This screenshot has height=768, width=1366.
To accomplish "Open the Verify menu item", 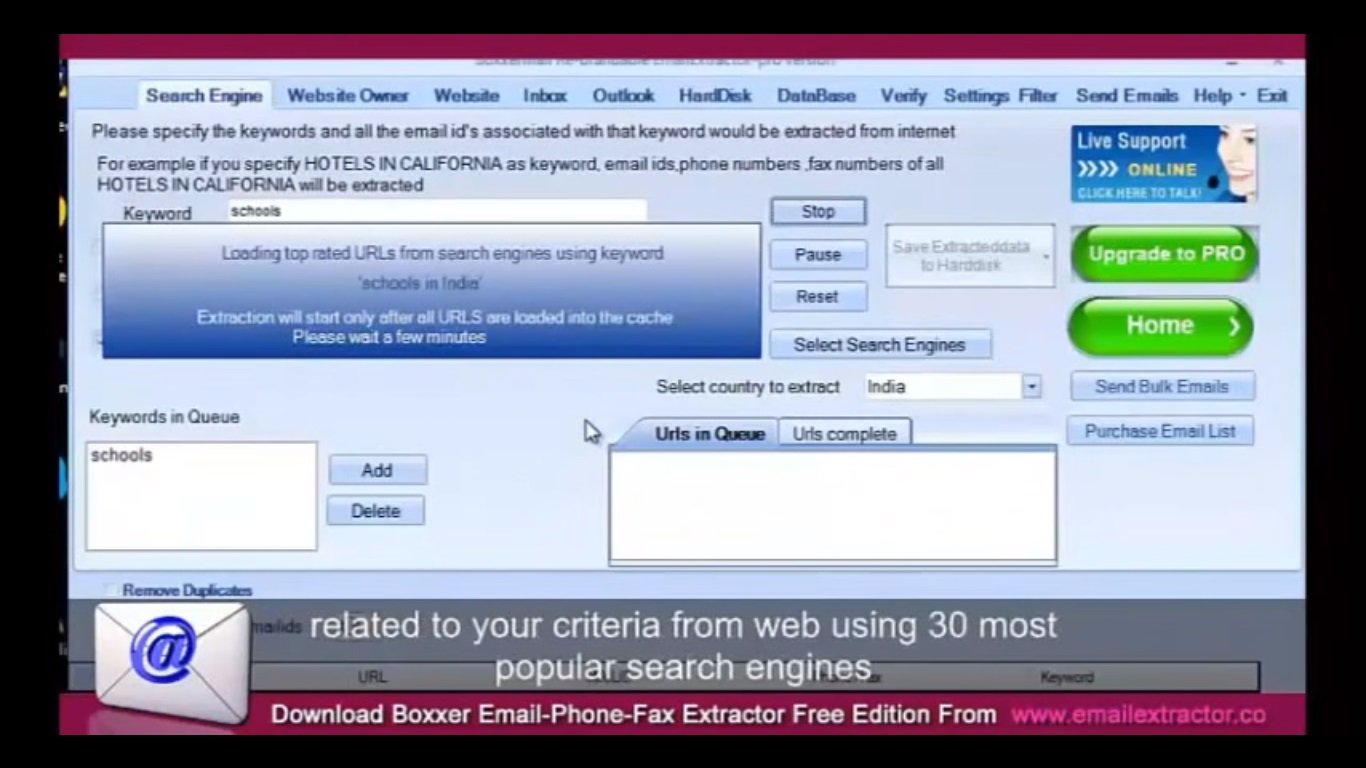I will 903,96.
